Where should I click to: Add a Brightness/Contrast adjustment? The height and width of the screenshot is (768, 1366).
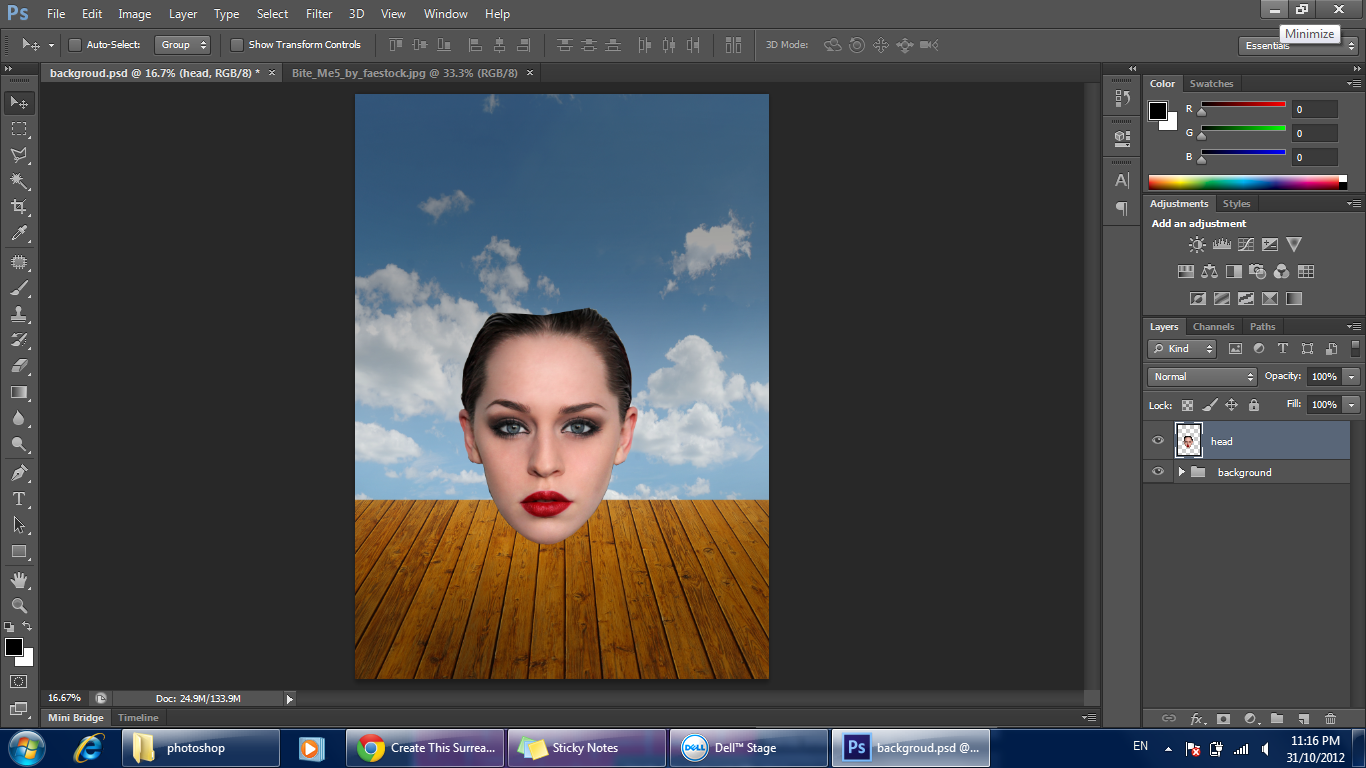pyautogui.click(x=1197, y=245)
